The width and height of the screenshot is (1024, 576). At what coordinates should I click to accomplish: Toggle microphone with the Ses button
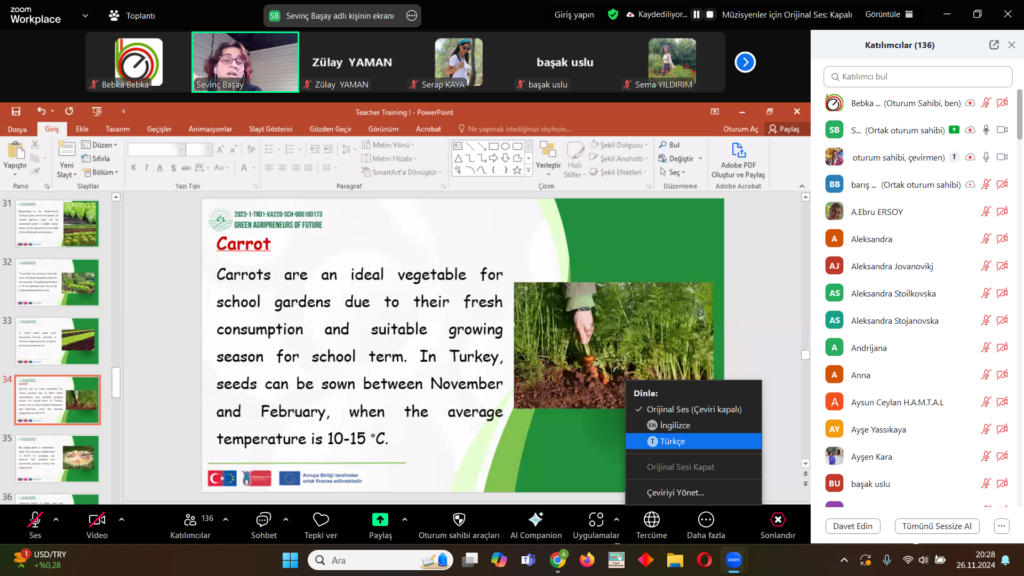(35, 520)
